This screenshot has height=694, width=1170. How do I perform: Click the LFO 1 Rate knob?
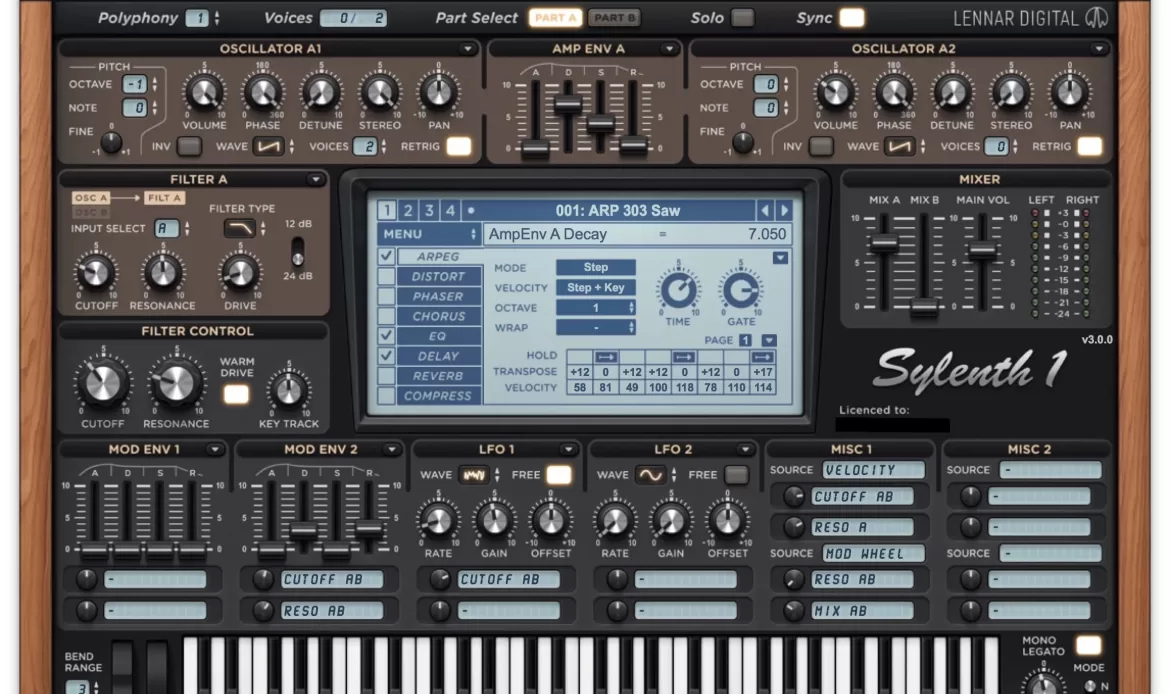tap(438, 521)
